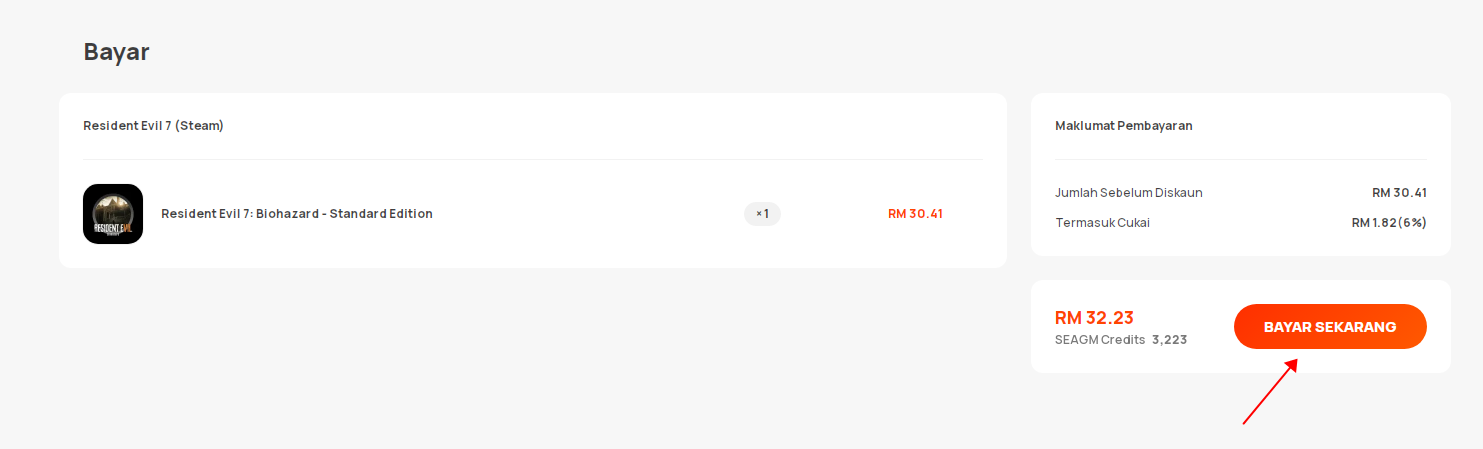This screenshot has height=449, width=1483.
Task: Open the Resident Evil 7 game thumbnail
Action: point(113,214)
